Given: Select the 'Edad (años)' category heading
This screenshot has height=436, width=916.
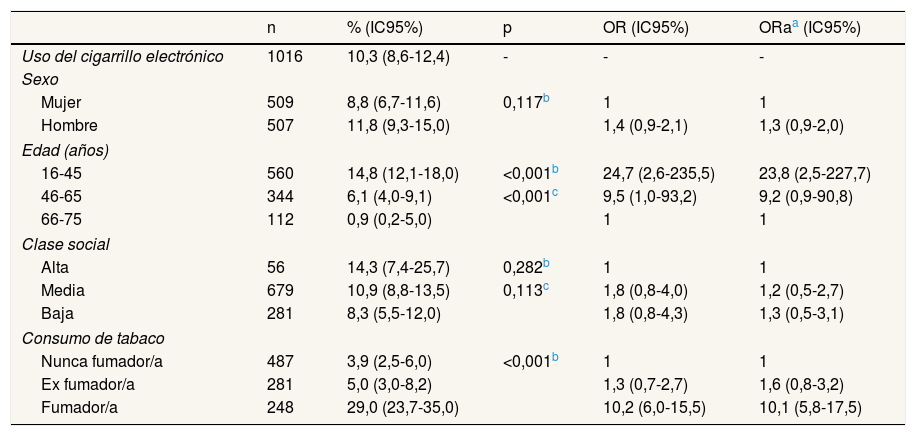Looking at the screenshot, I should pos(65,150).
